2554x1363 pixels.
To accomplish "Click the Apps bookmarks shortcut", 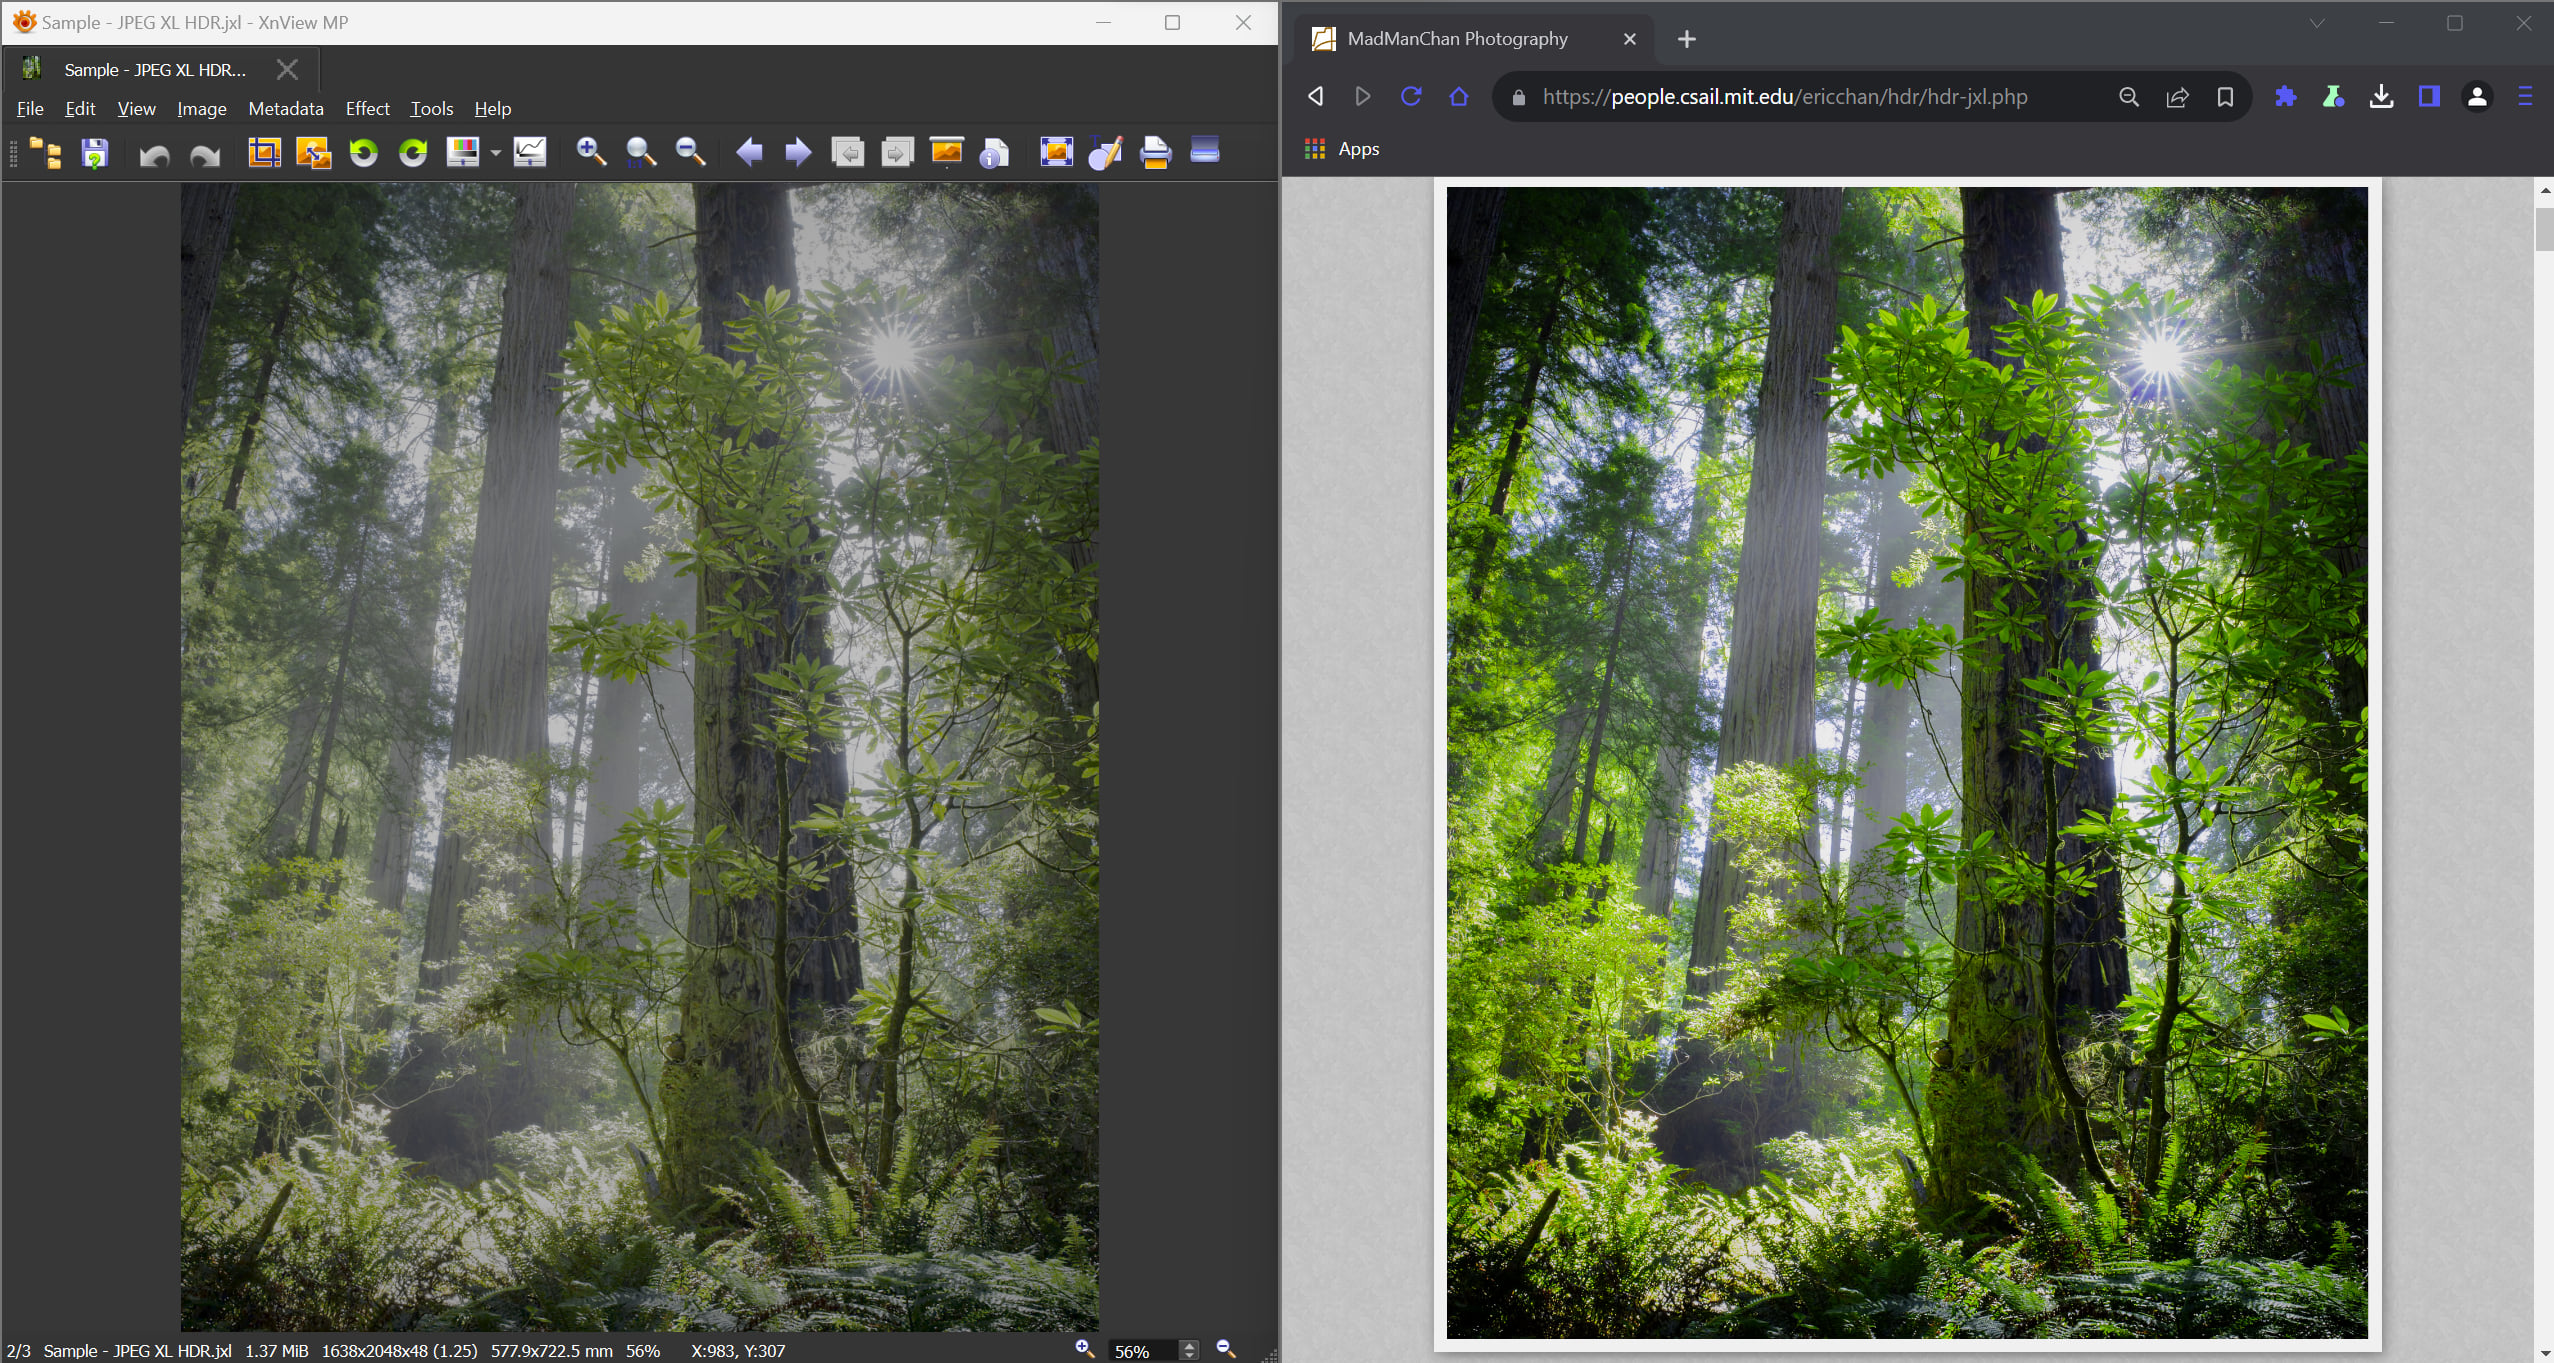I will (x=1343, y=149).
